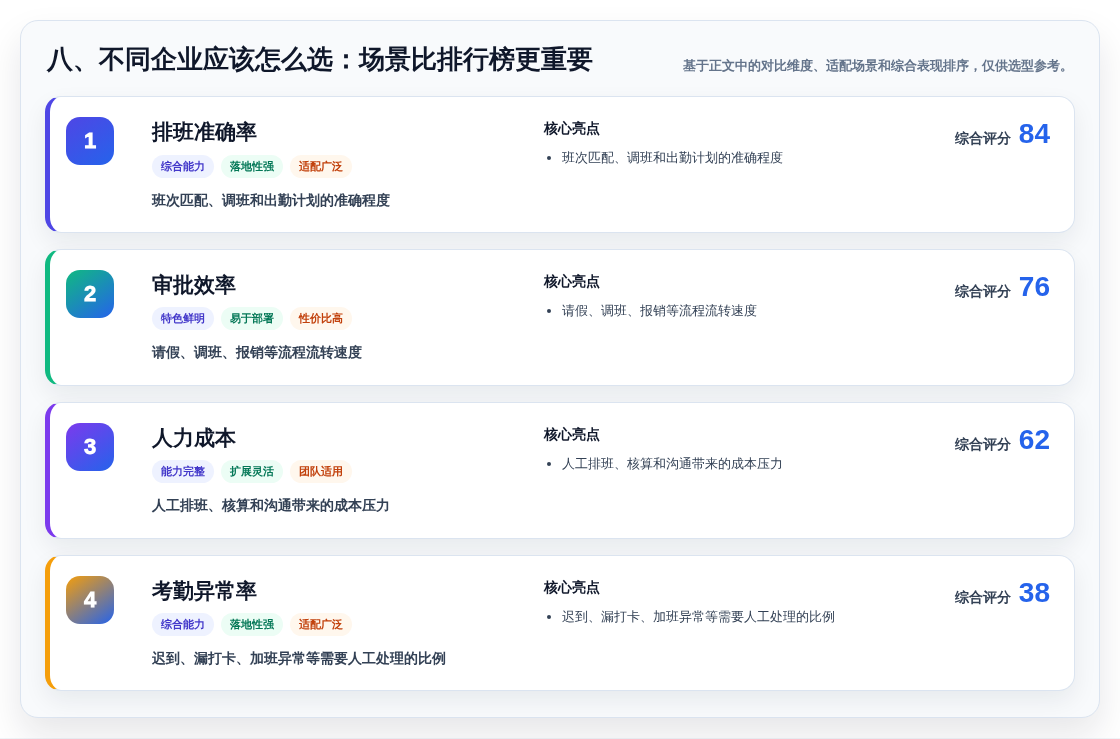
Task: Click 综合评分 label beside score 84
Action: (x=983, y=139)
